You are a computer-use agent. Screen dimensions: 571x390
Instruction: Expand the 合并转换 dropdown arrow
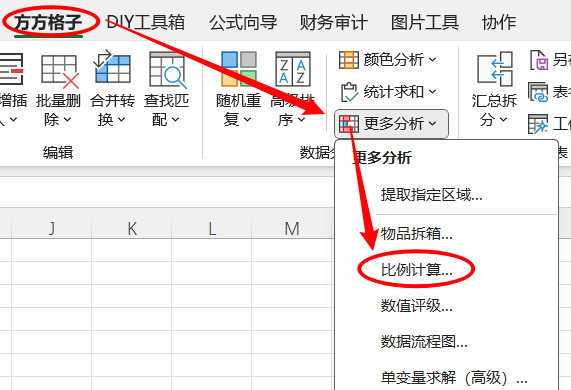121,119
